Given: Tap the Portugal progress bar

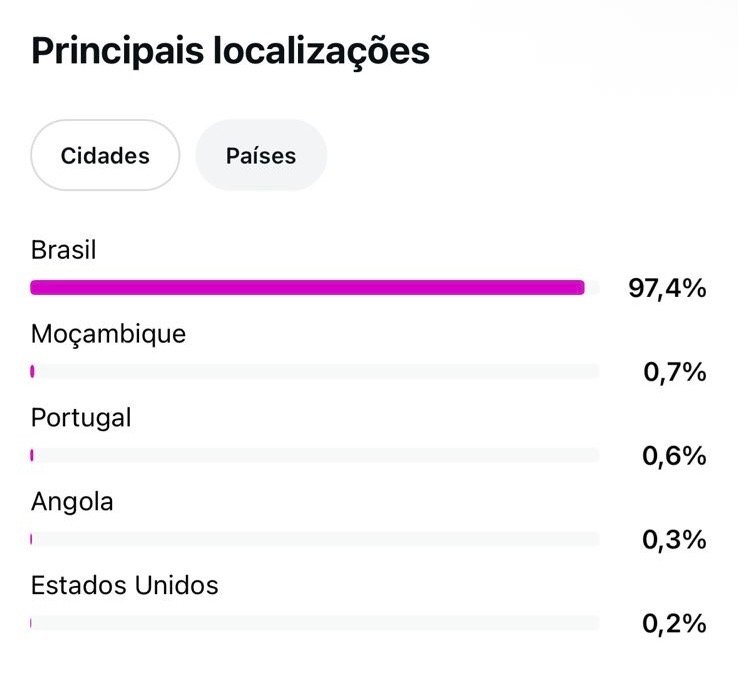Looking at the screenshot, I should click(x=315, y=455).
